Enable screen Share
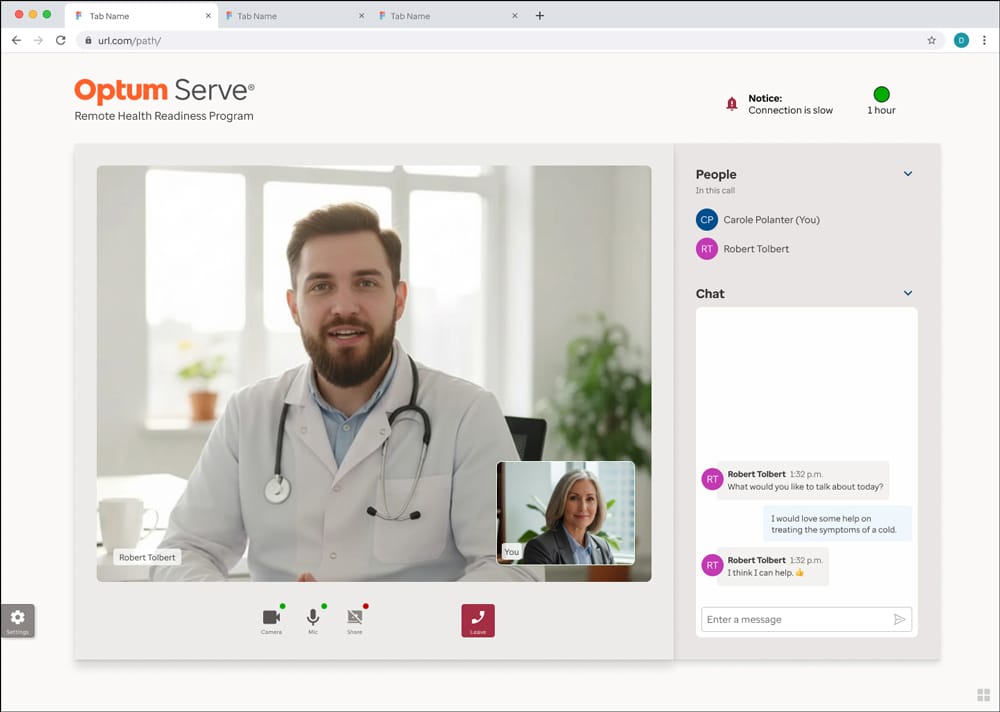Viewport: 1000px width, 712px height. click(x=354, y=618)
